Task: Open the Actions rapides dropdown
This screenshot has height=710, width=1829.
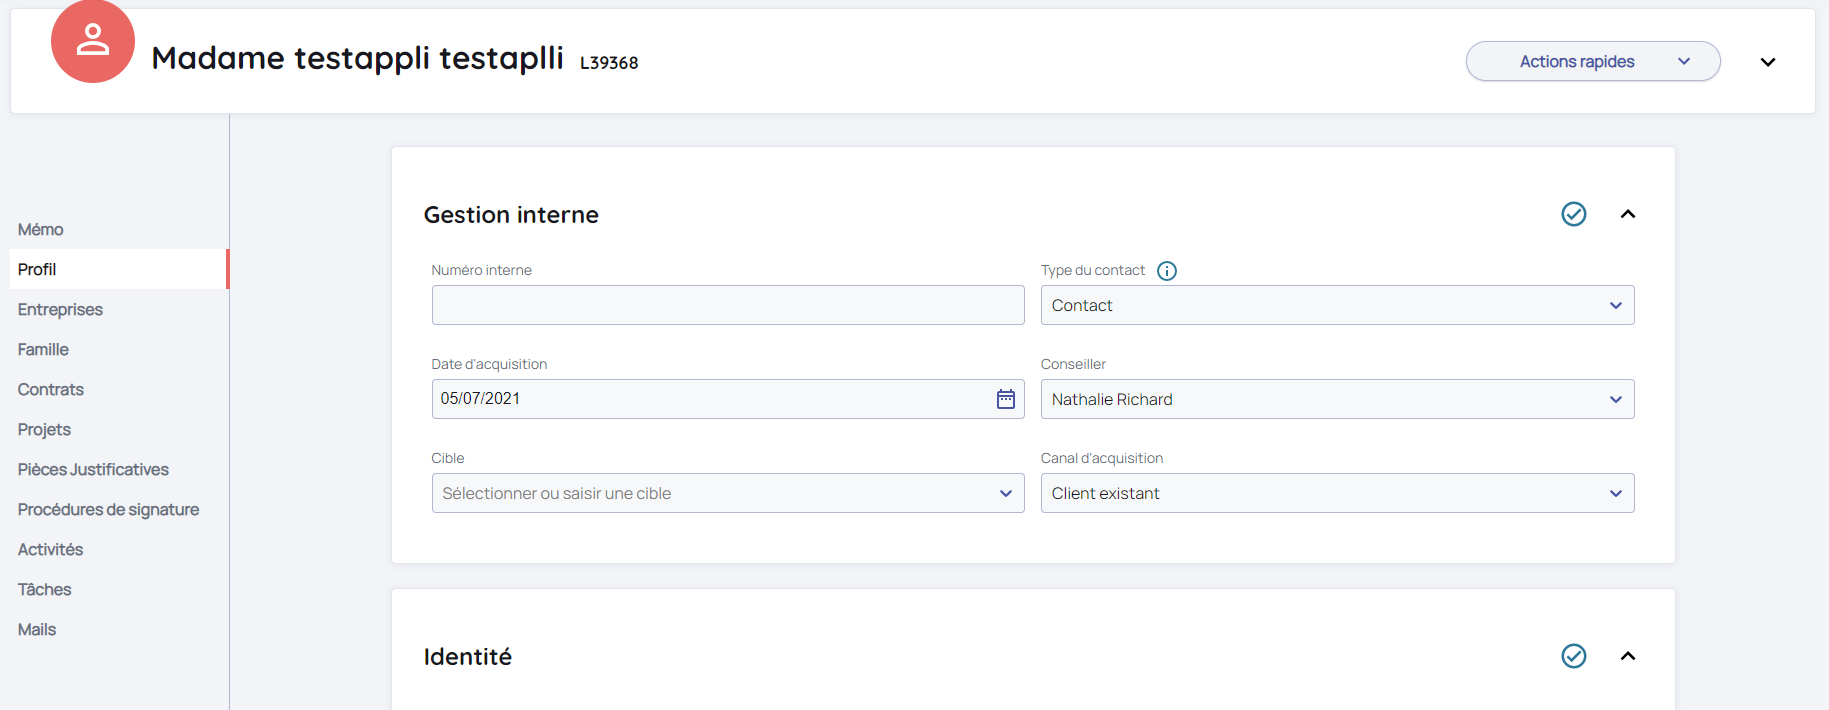Action: [x=1592, y=62]
